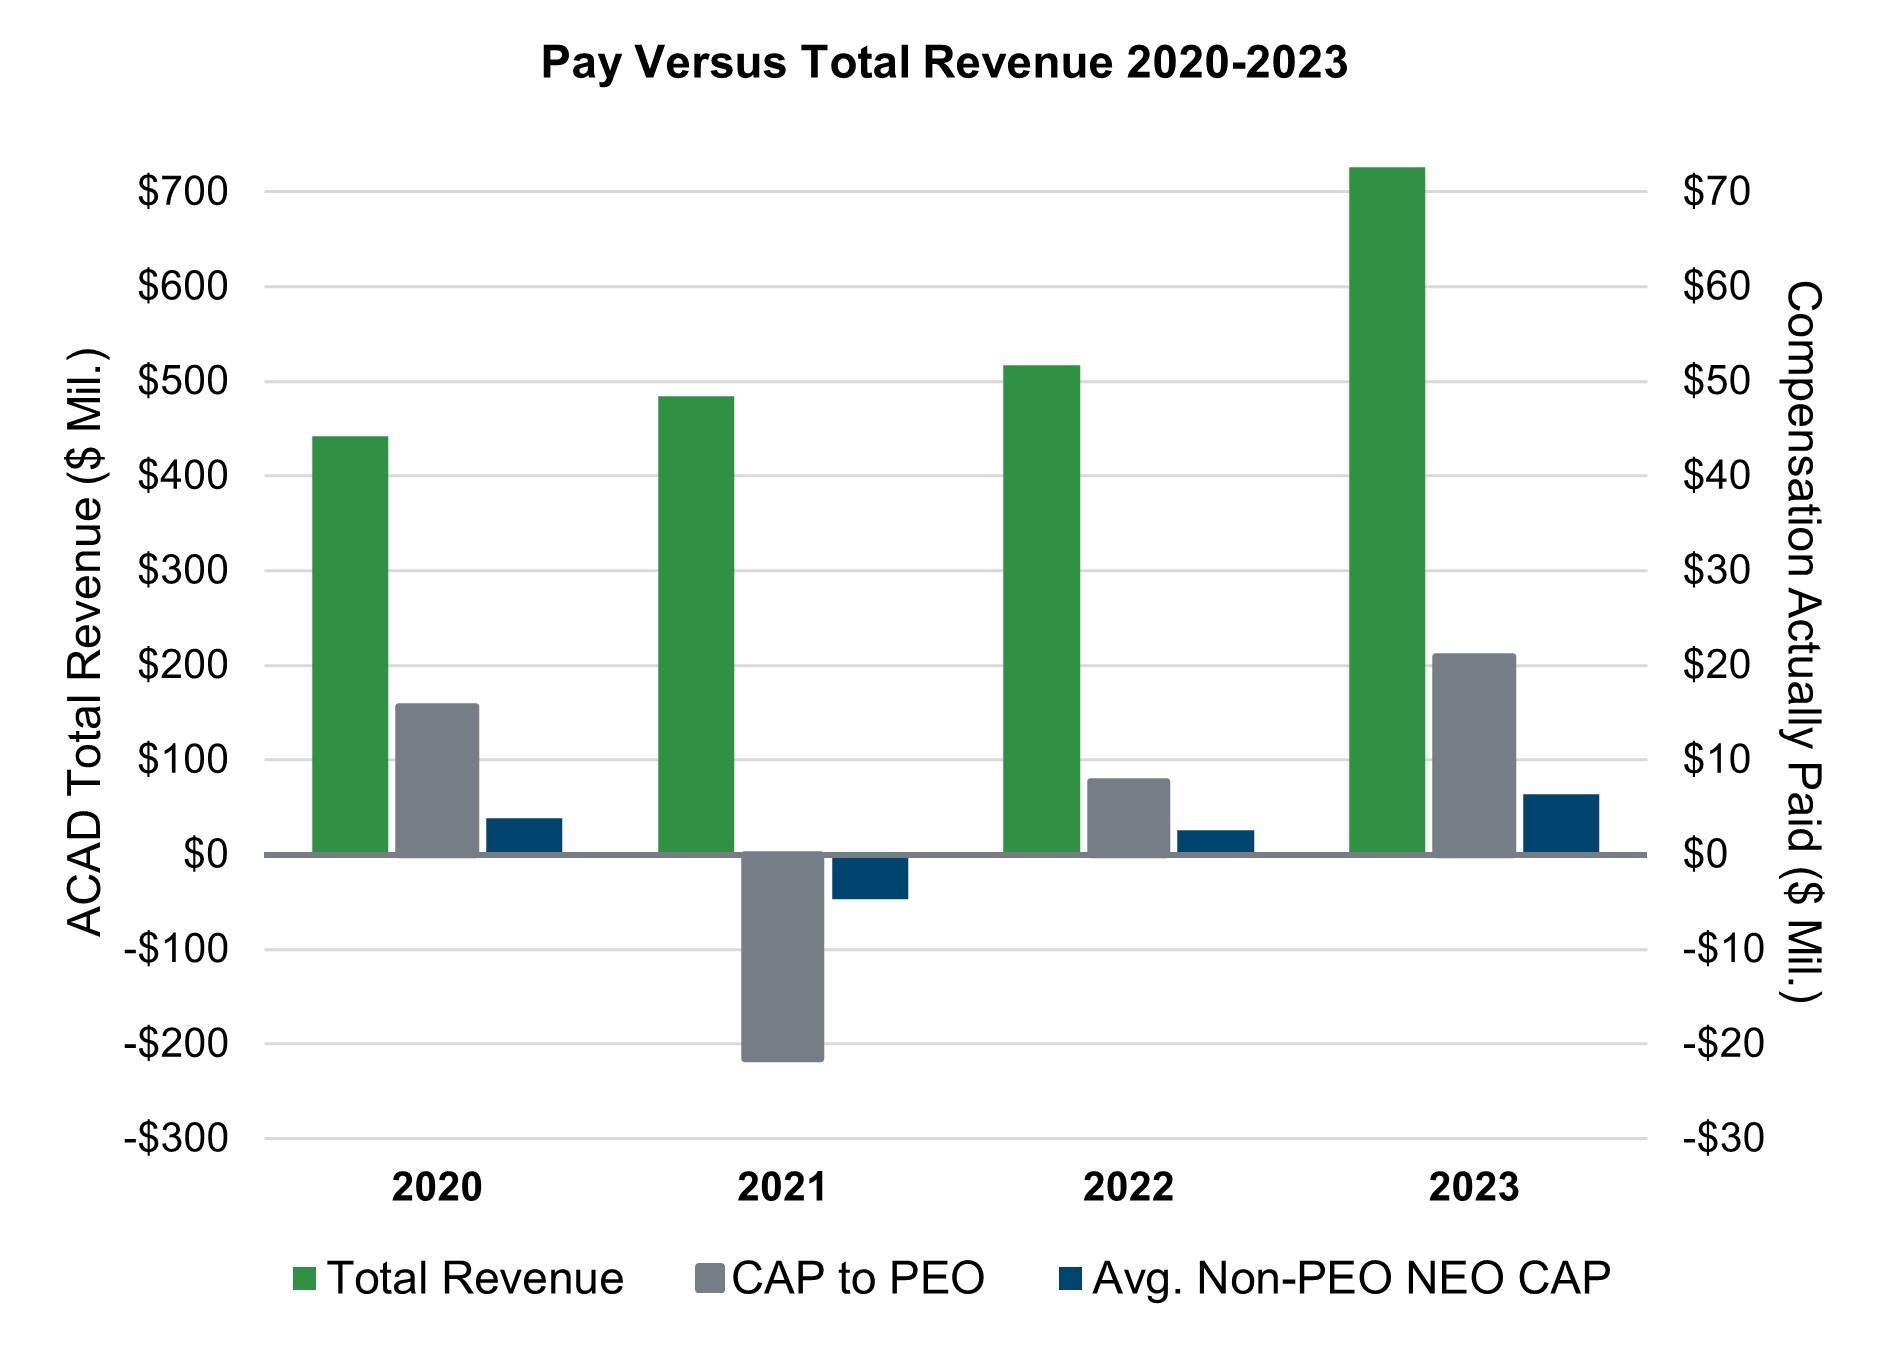Image resolution: width=1889 pixels, height=1345 pixels.
Task: Select the 2021 Total Revenue green bar
Action: pos(696,625)
